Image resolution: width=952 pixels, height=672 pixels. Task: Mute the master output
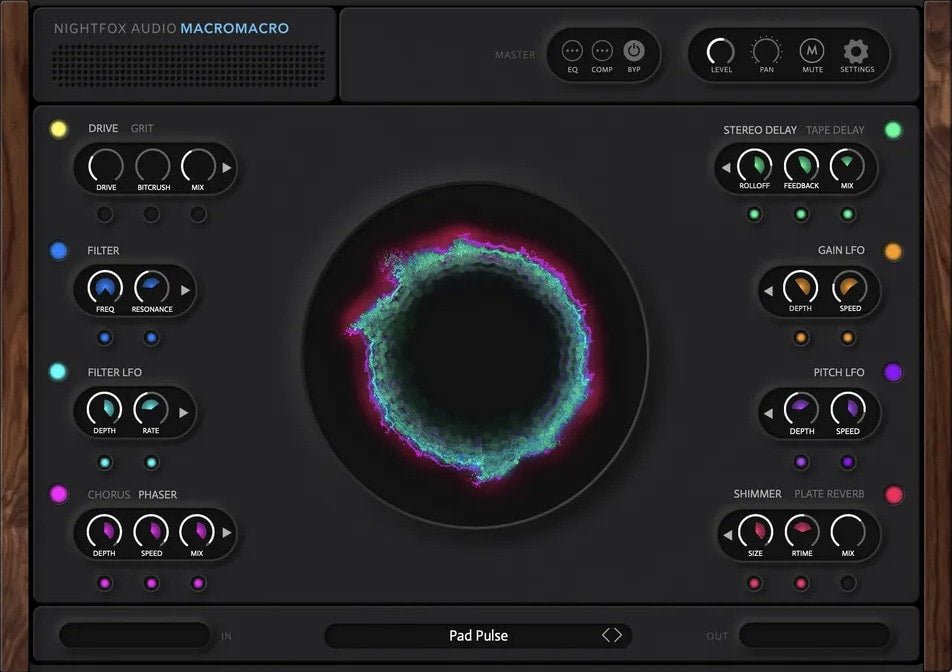point(812,52)
